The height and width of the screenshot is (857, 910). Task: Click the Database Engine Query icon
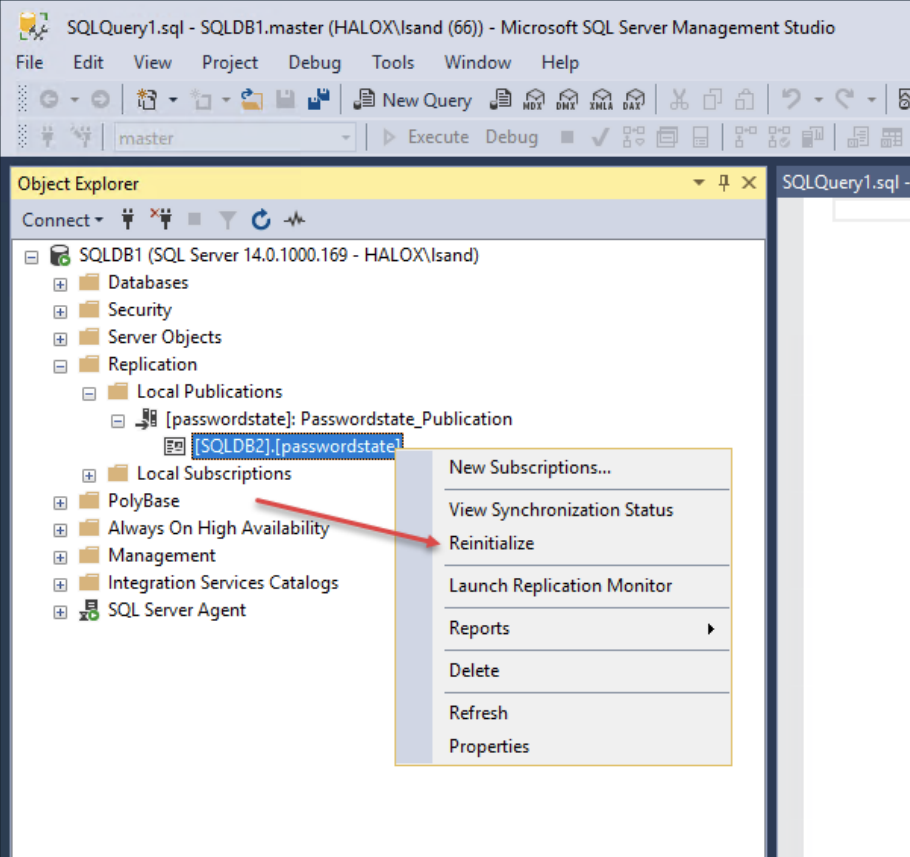500,100
